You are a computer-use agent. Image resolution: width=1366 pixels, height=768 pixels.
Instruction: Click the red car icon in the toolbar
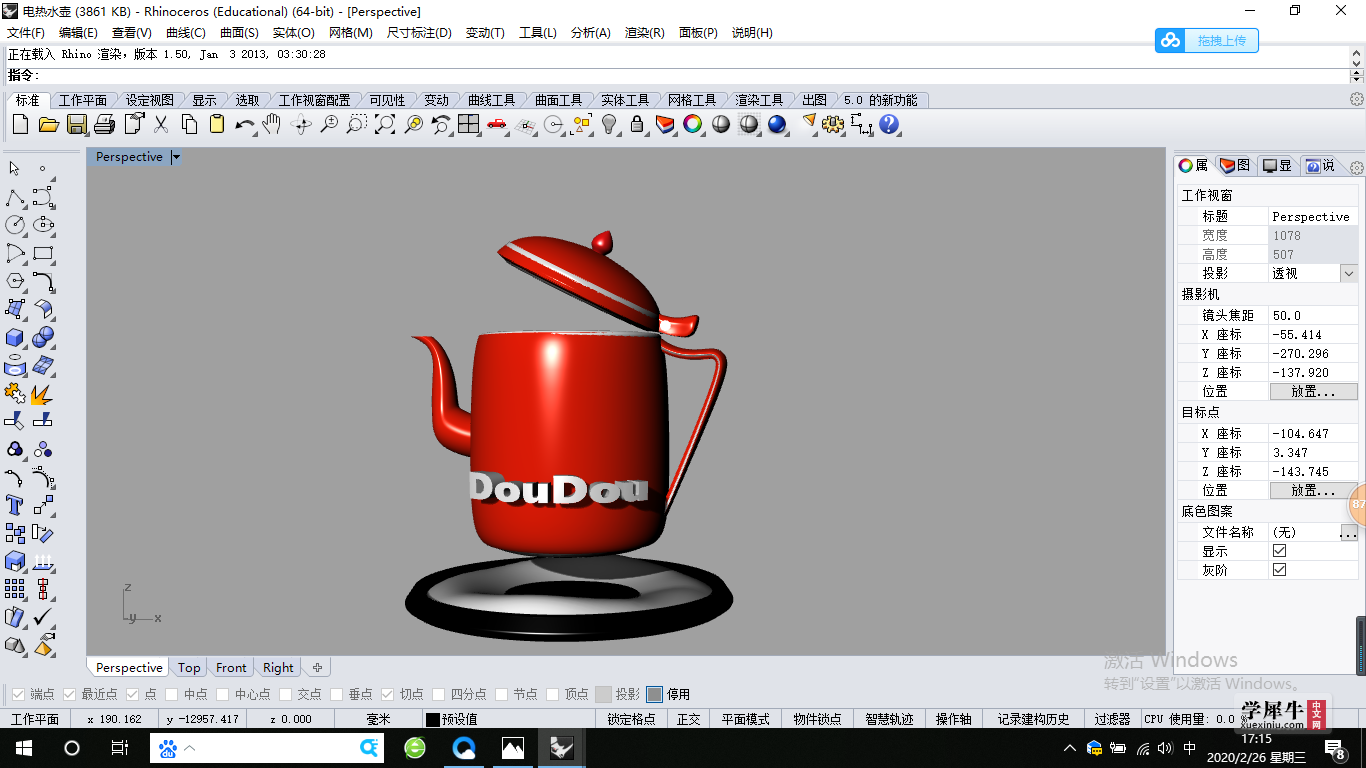[496, 124]
